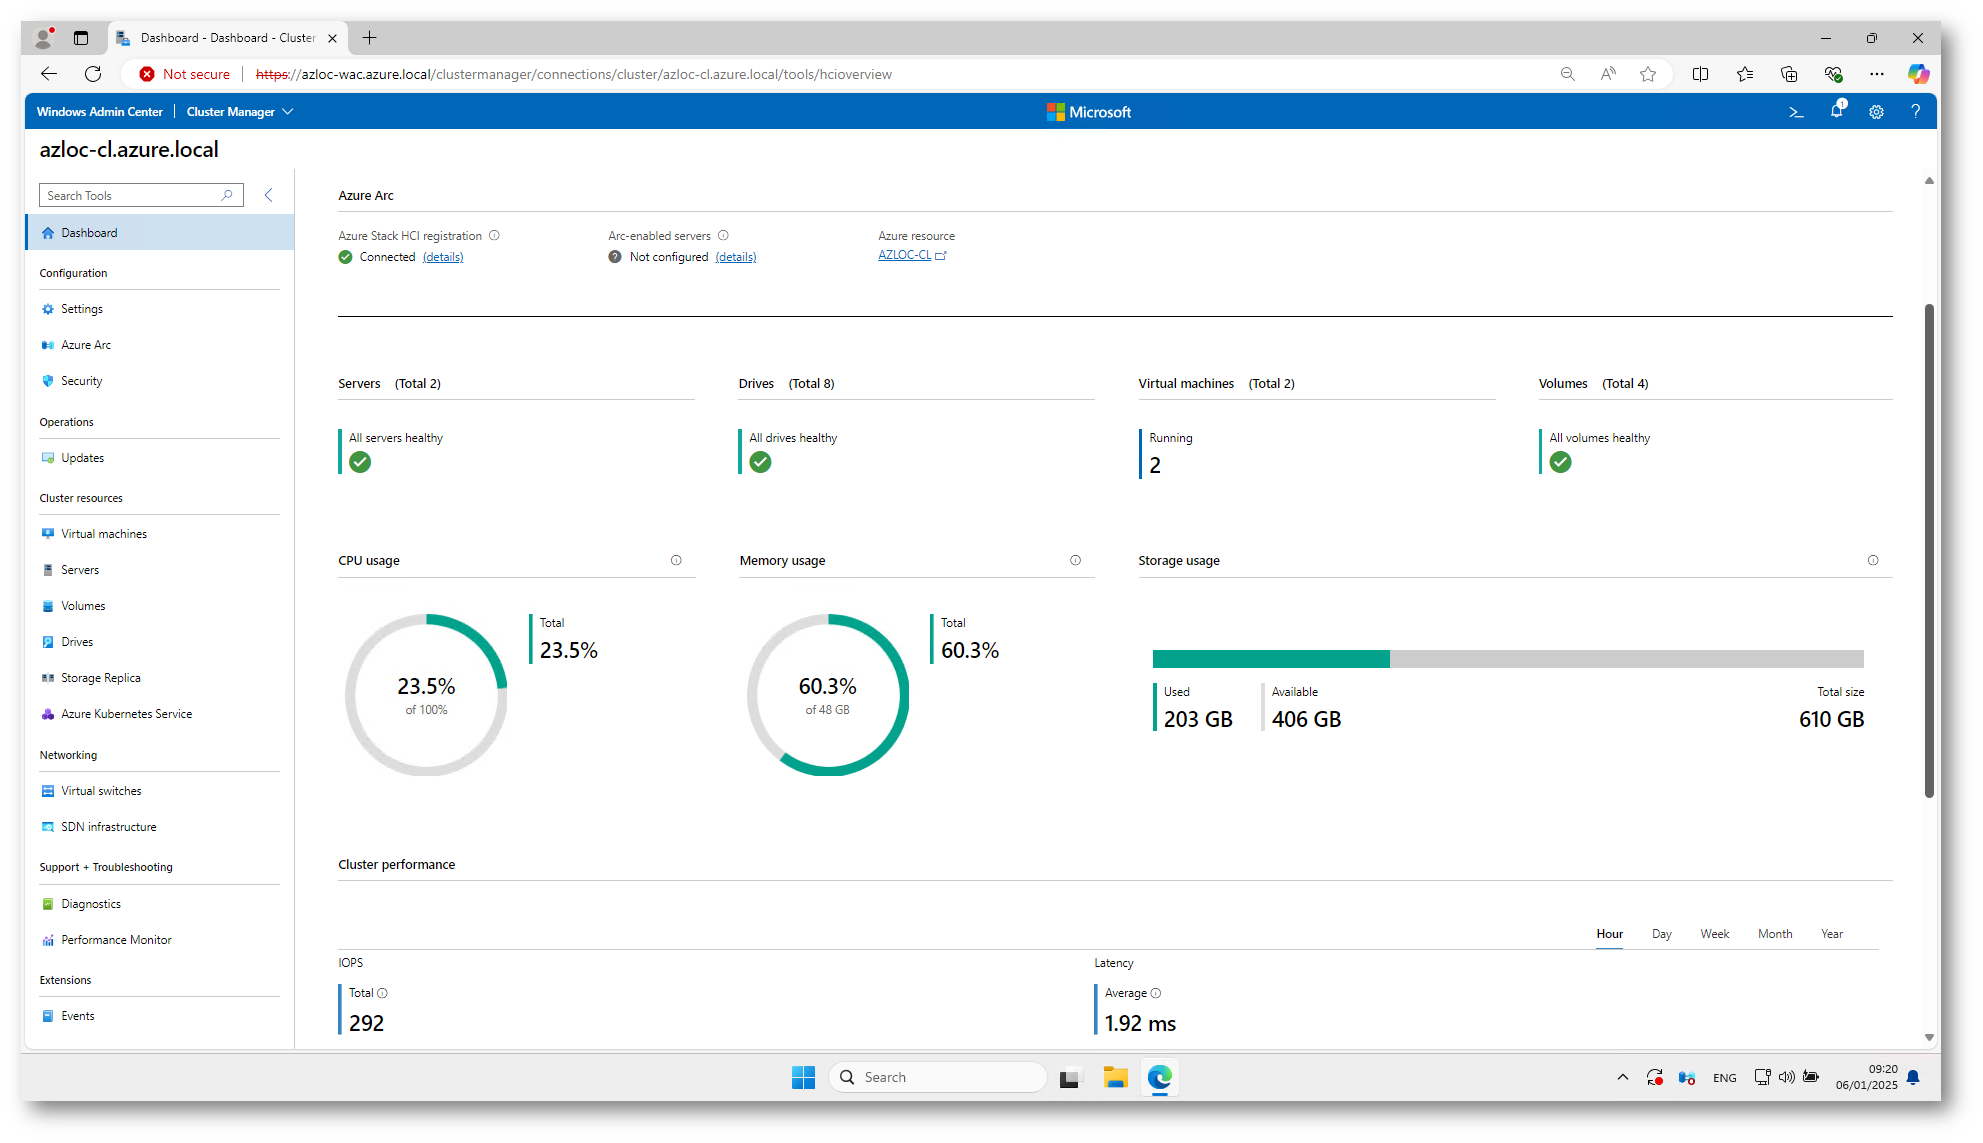This screenshot has width=1983, height=1143.
Task: Open notifications bell in Admin Center header
Action: [1837, 111]
